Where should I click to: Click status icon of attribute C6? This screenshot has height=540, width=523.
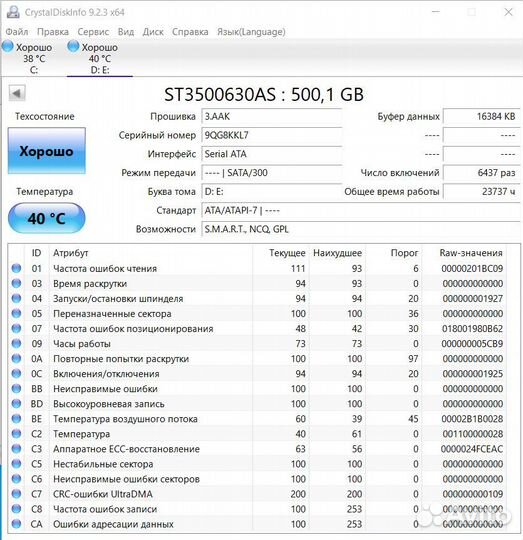[x=16, y=479]
